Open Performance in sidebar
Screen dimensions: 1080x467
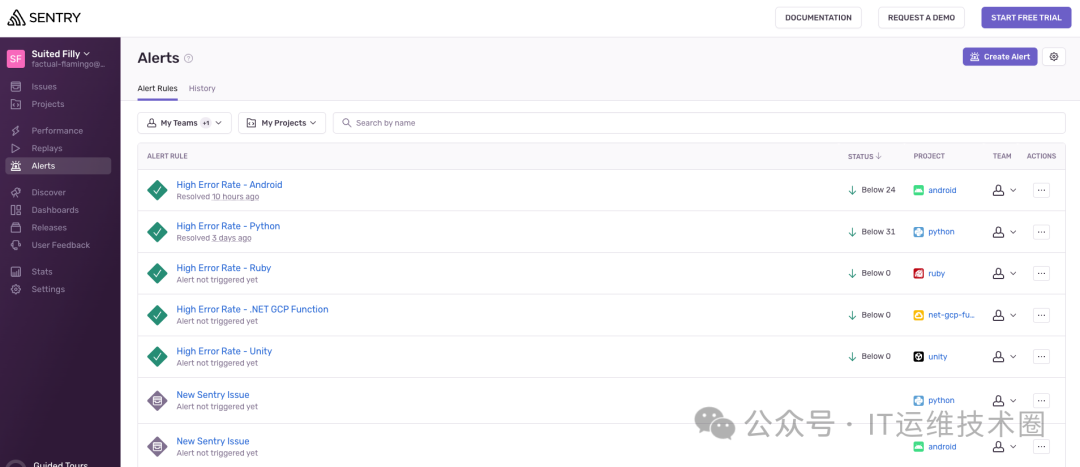pos(57,131)
